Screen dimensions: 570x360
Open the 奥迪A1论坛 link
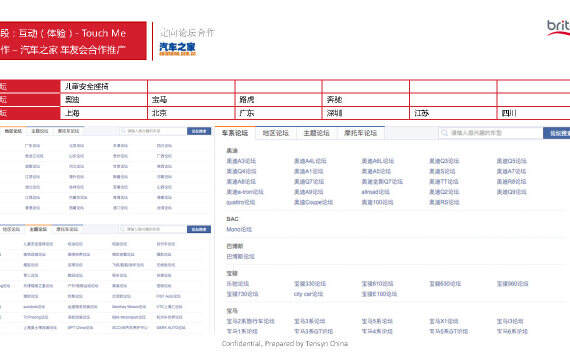coord(309,171)
